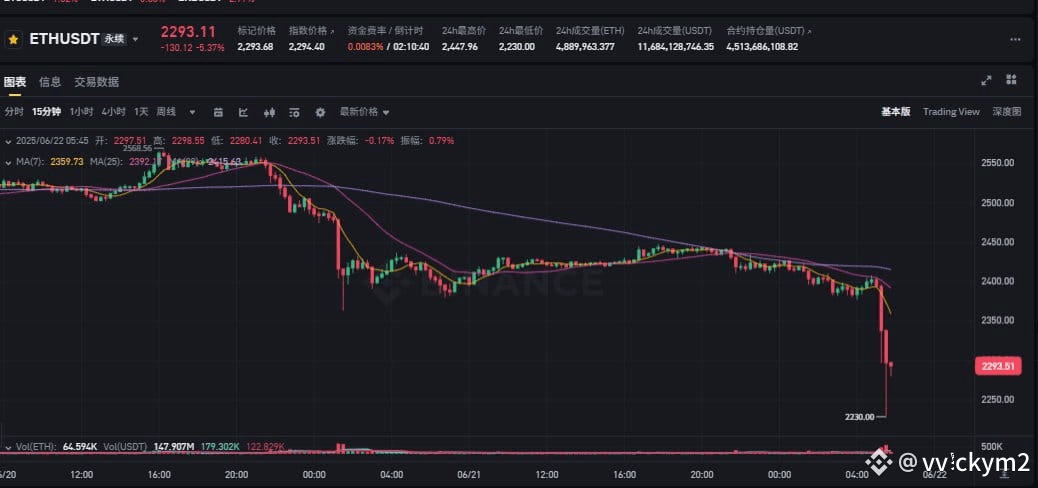Switch to the 图表 tab

click(x=15, y=82)
